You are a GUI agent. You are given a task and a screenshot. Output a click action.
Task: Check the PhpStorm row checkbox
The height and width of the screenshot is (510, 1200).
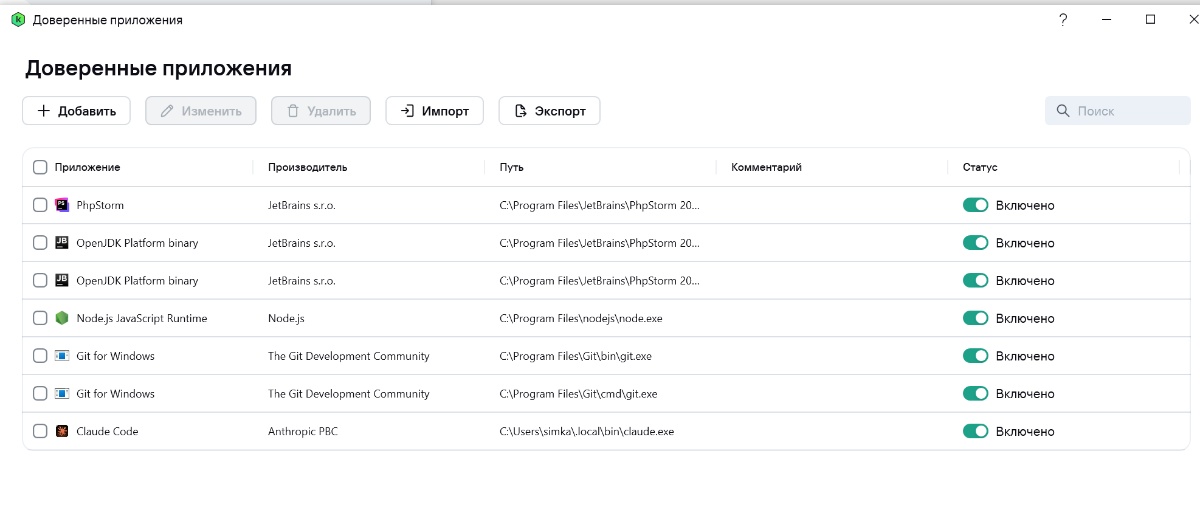pyautogui.click(x=40, y=205)
